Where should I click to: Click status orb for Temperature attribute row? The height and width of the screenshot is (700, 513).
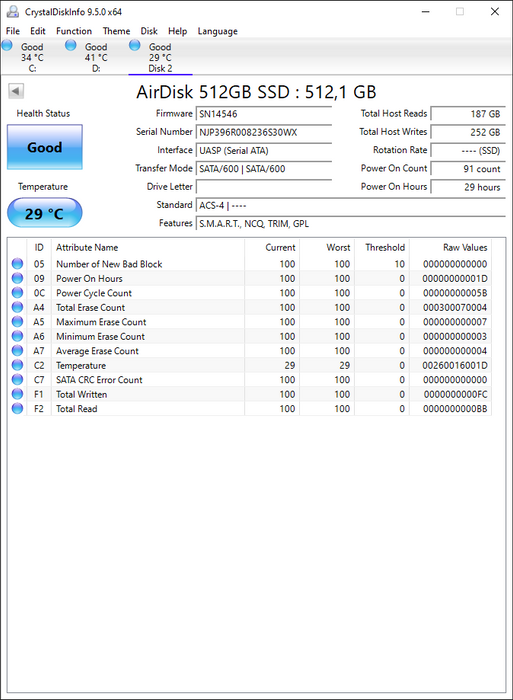(x=17, y=365)
